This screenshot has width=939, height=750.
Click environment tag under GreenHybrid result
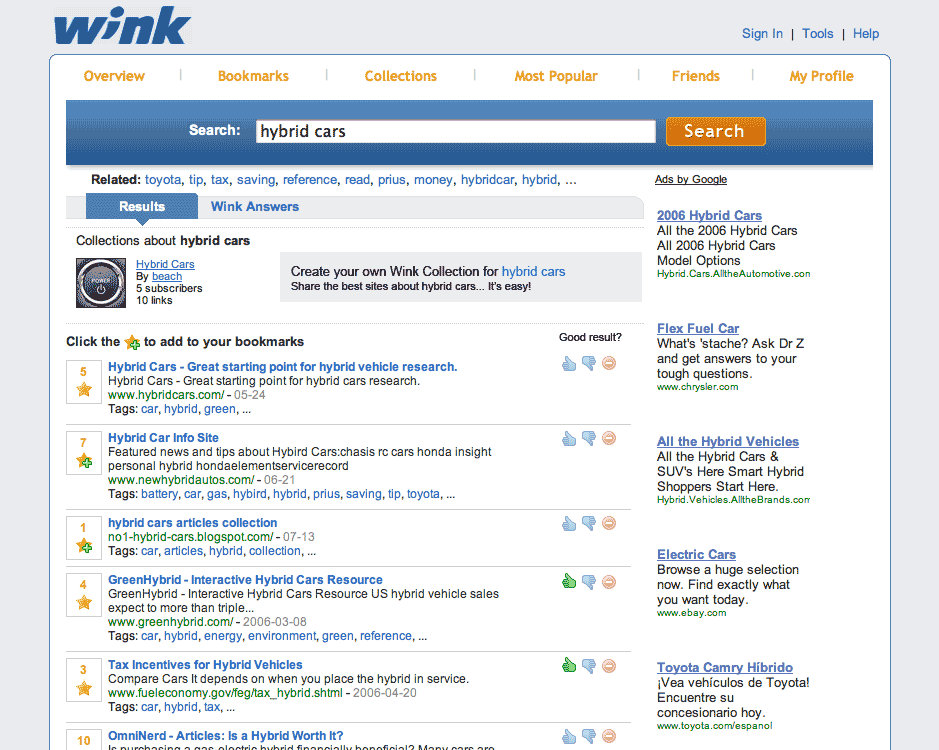[x=282, y=636]
